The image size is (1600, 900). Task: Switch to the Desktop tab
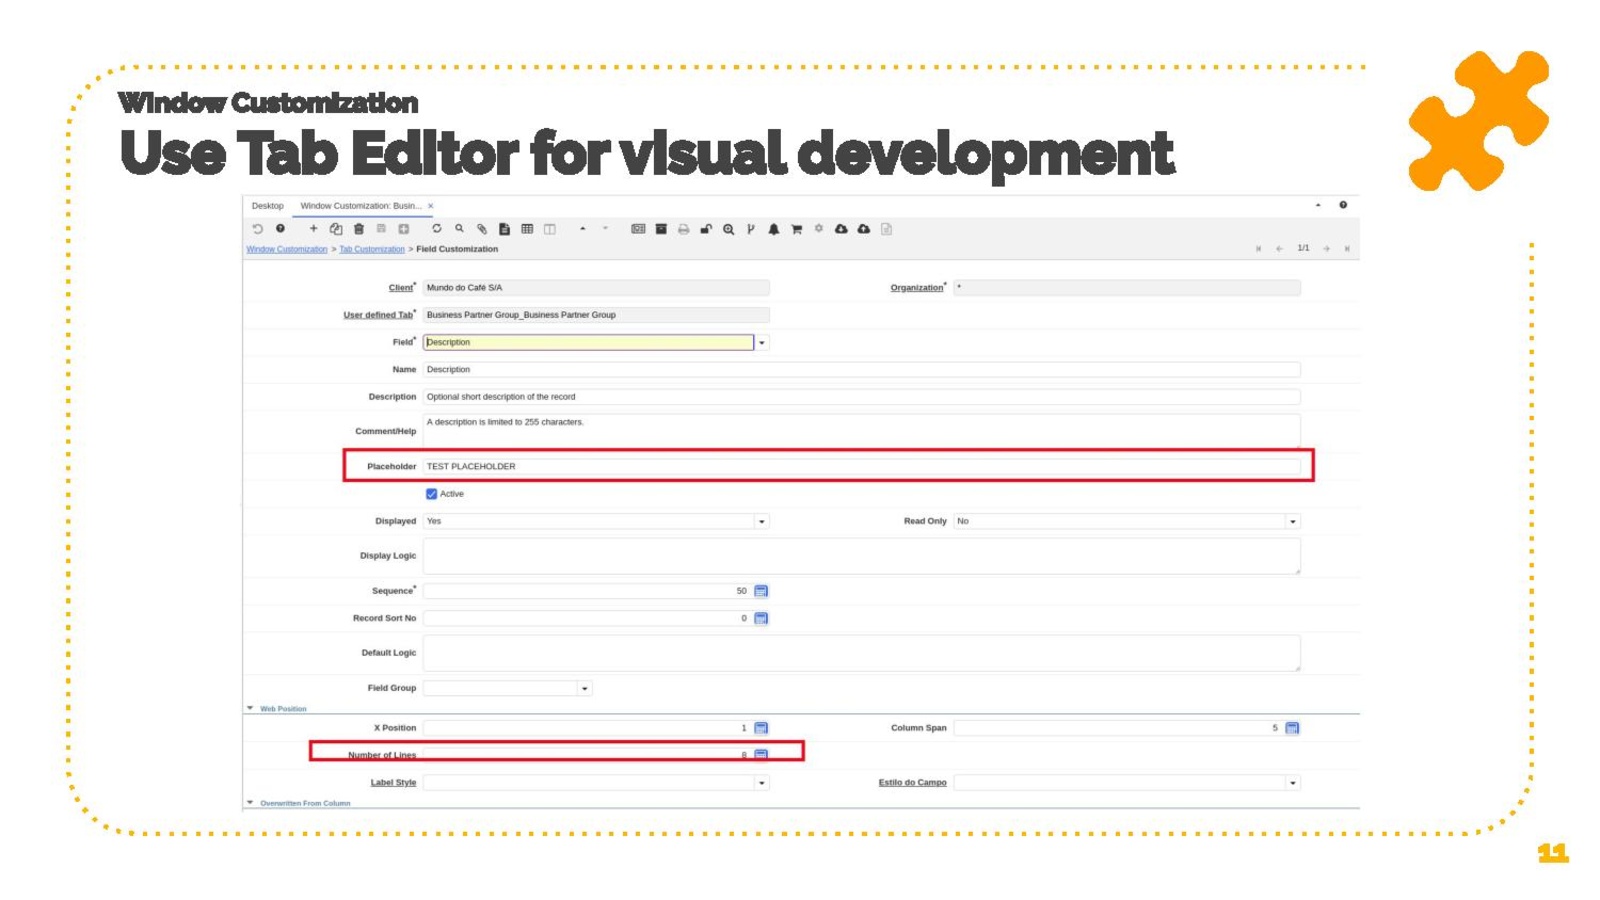267,206
